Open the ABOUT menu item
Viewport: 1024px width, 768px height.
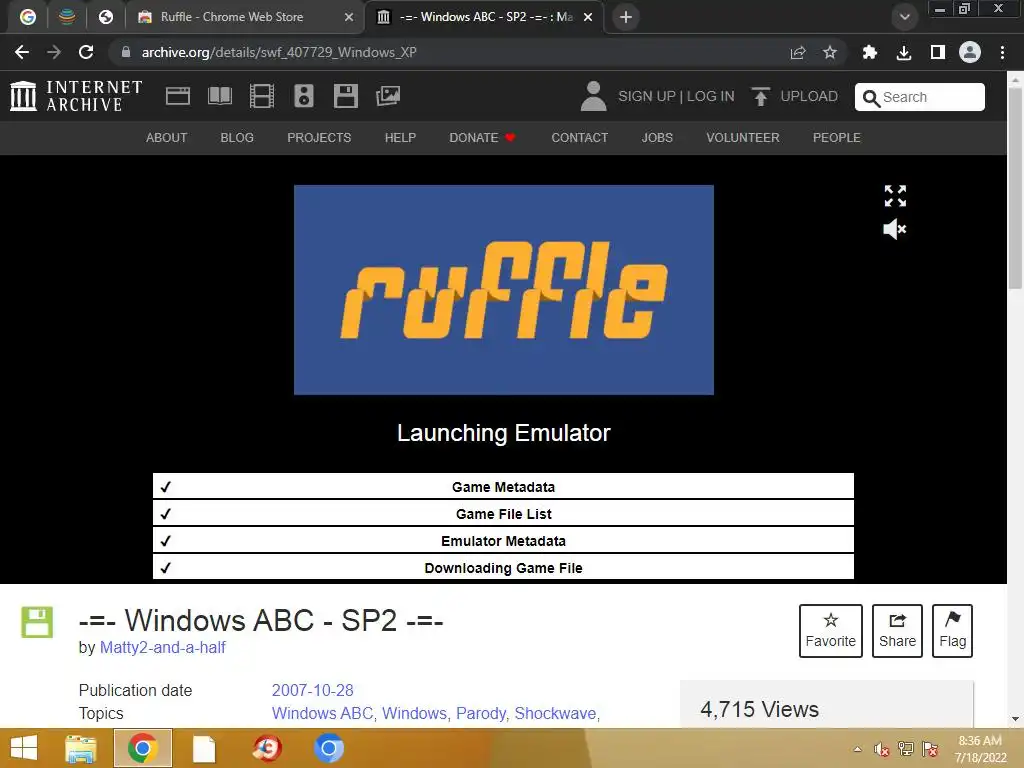tap(167, 138)
